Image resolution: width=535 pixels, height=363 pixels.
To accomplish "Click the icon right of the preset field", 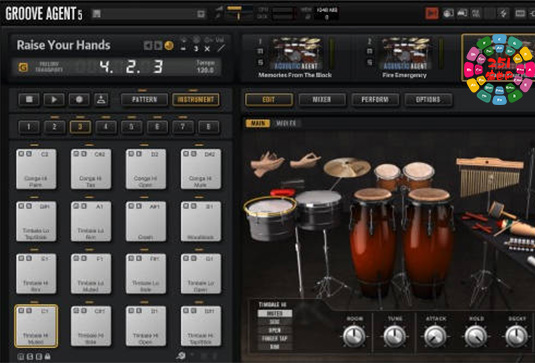I will (201, 14).
